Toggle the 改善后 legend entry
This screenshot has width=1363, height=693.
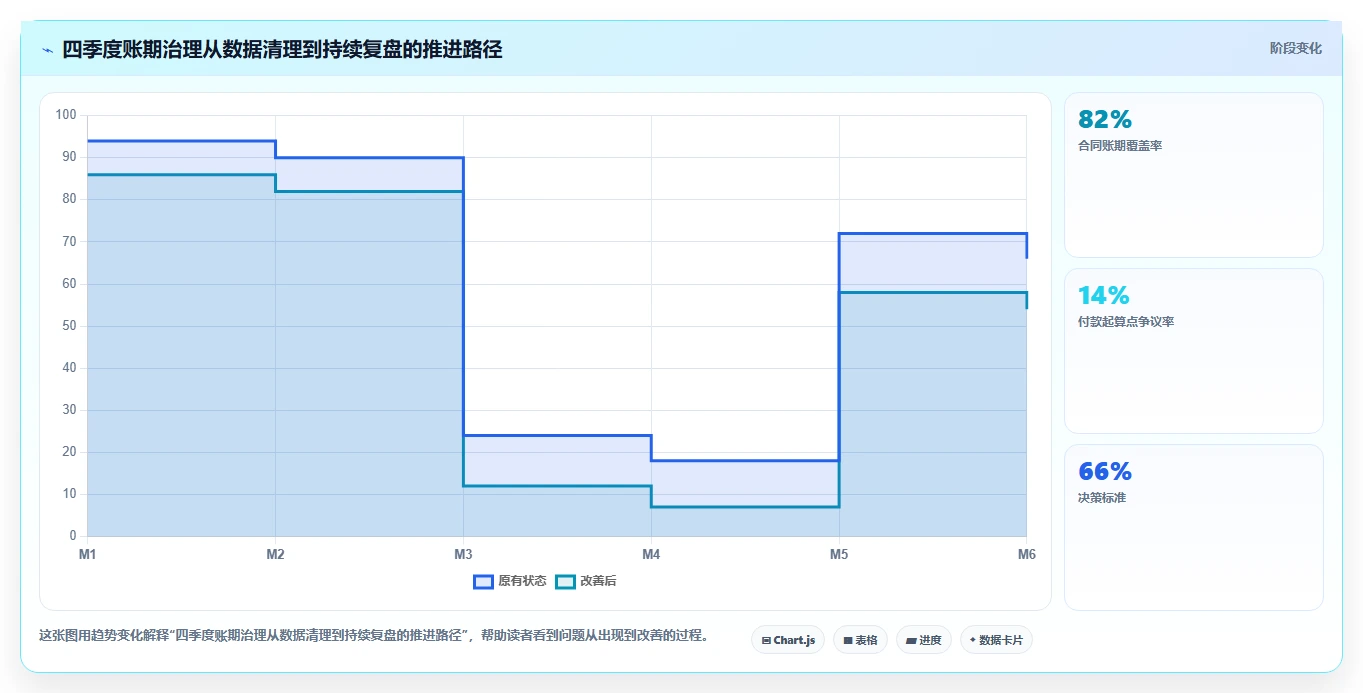pyautogui.click(x=586, y=581)
